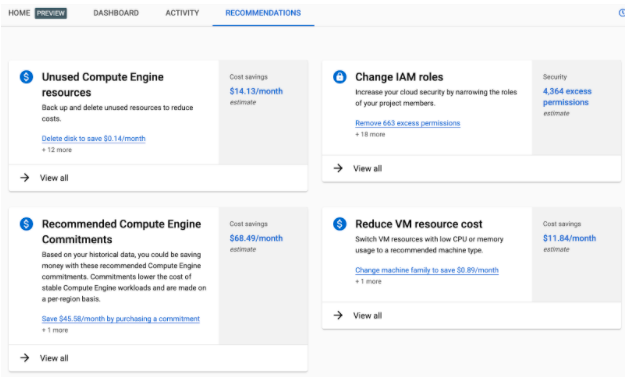This screenshot has height=378, width=629.
Task: Switch to the Activity tab
Action: click(182, 13)
